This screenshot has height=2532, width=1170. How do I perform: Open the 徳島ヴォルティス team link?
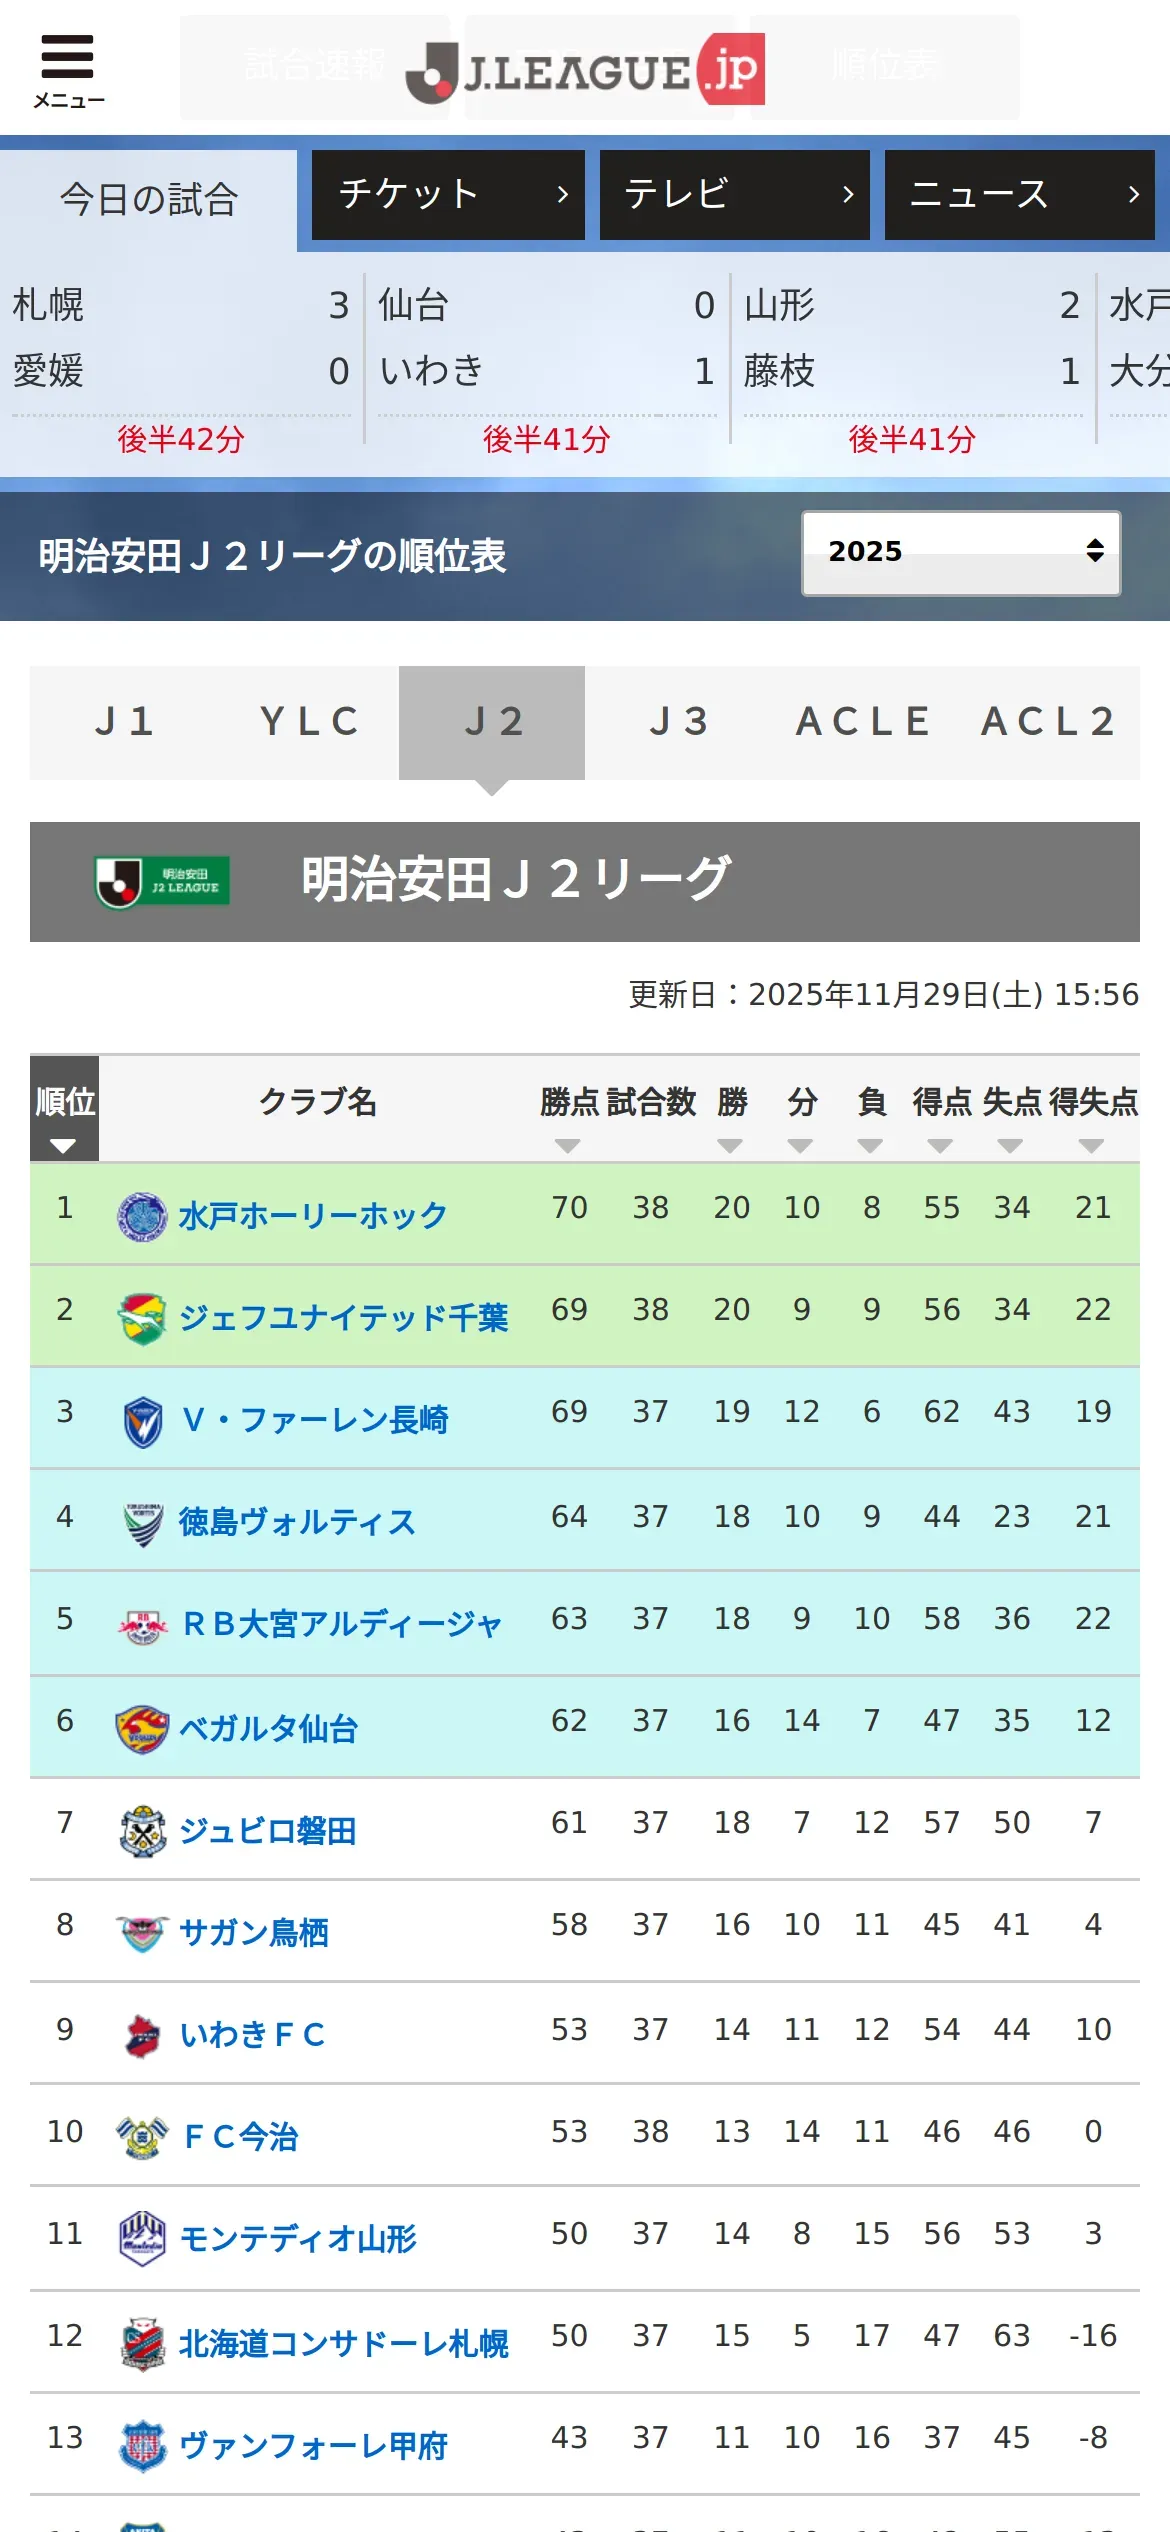[297, 1523]
